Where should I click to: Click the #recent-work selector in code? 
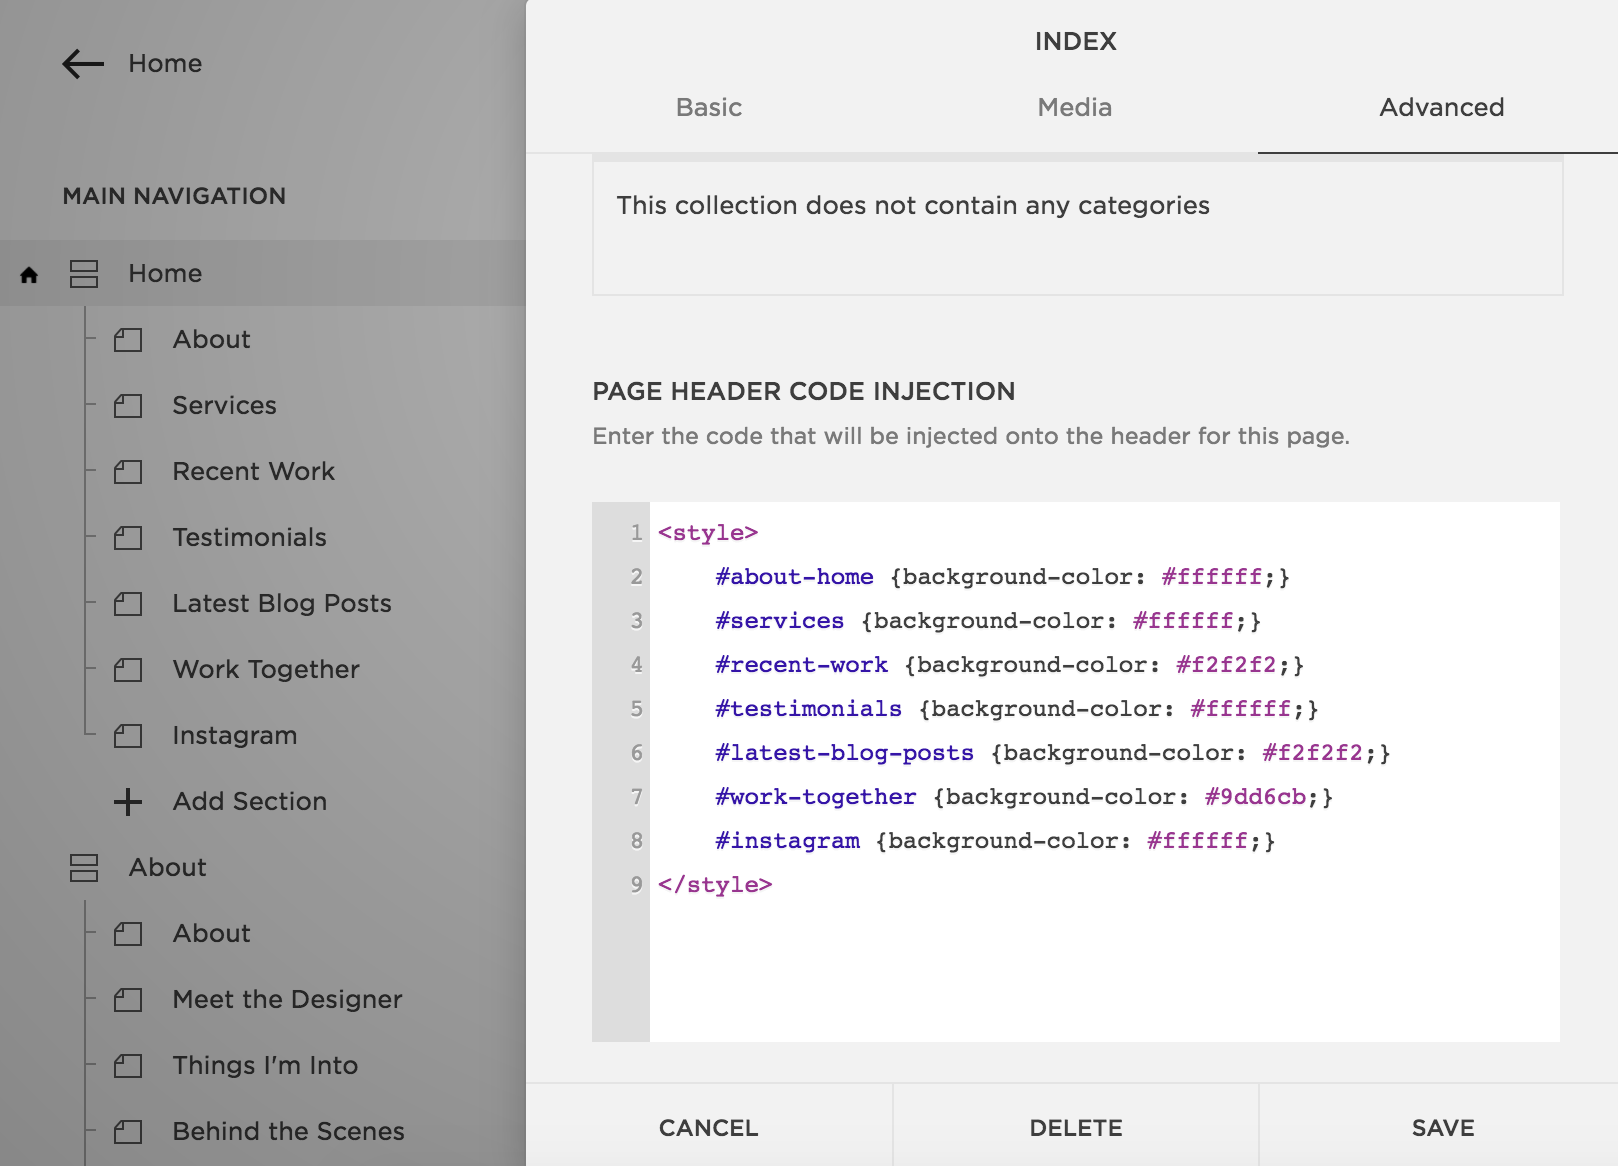[802, 665]
